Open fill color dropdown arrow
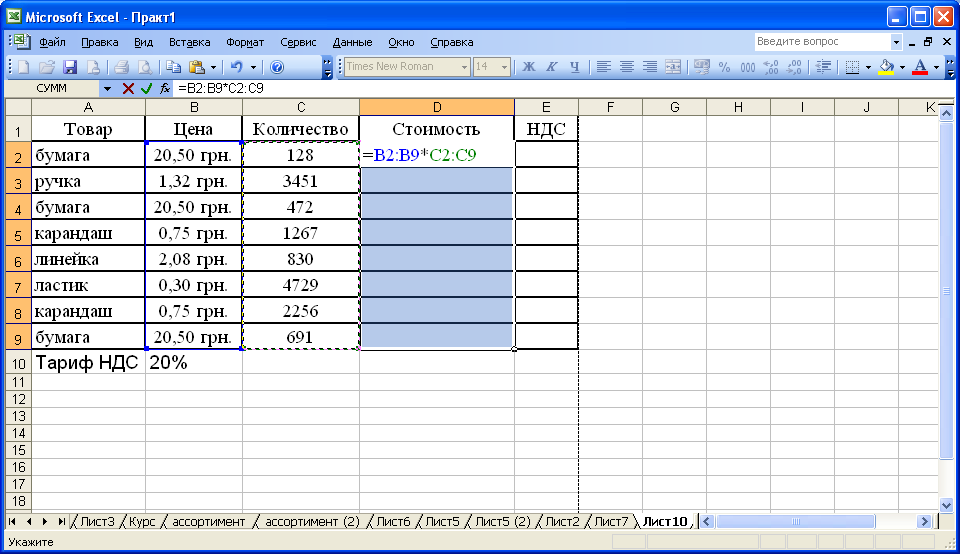Viewport: 960px width, 554px height. (902, 67)
